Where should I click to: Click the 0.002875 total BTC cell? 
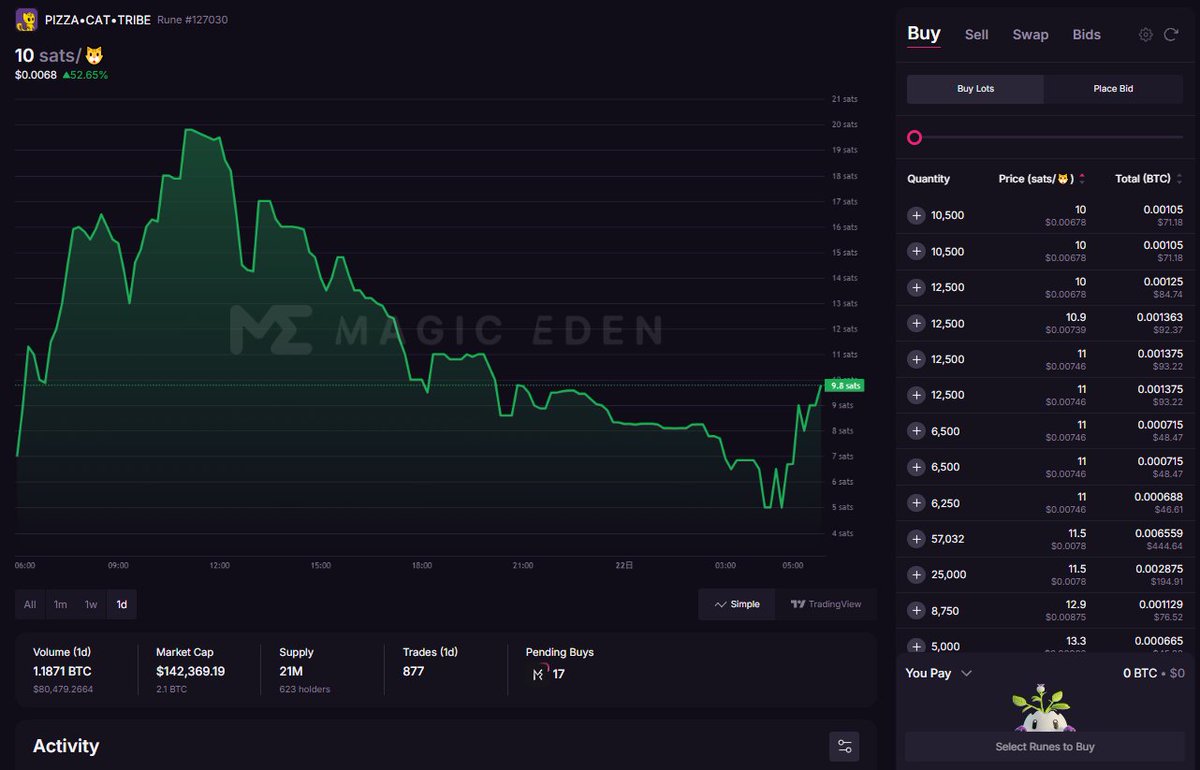tap(1160, 568)
